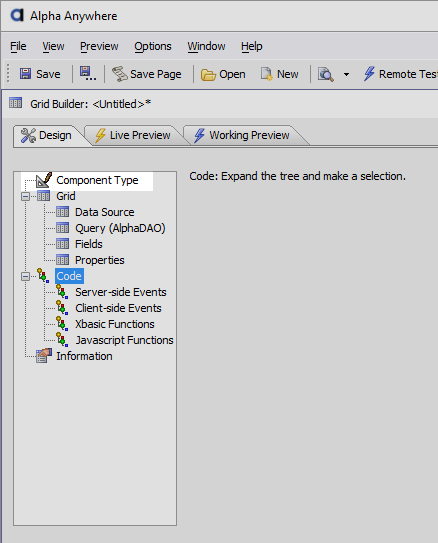This screenshot has height=543, width=438.
Task: Click the Save Page scroll icon
Action: pos(120,74)
